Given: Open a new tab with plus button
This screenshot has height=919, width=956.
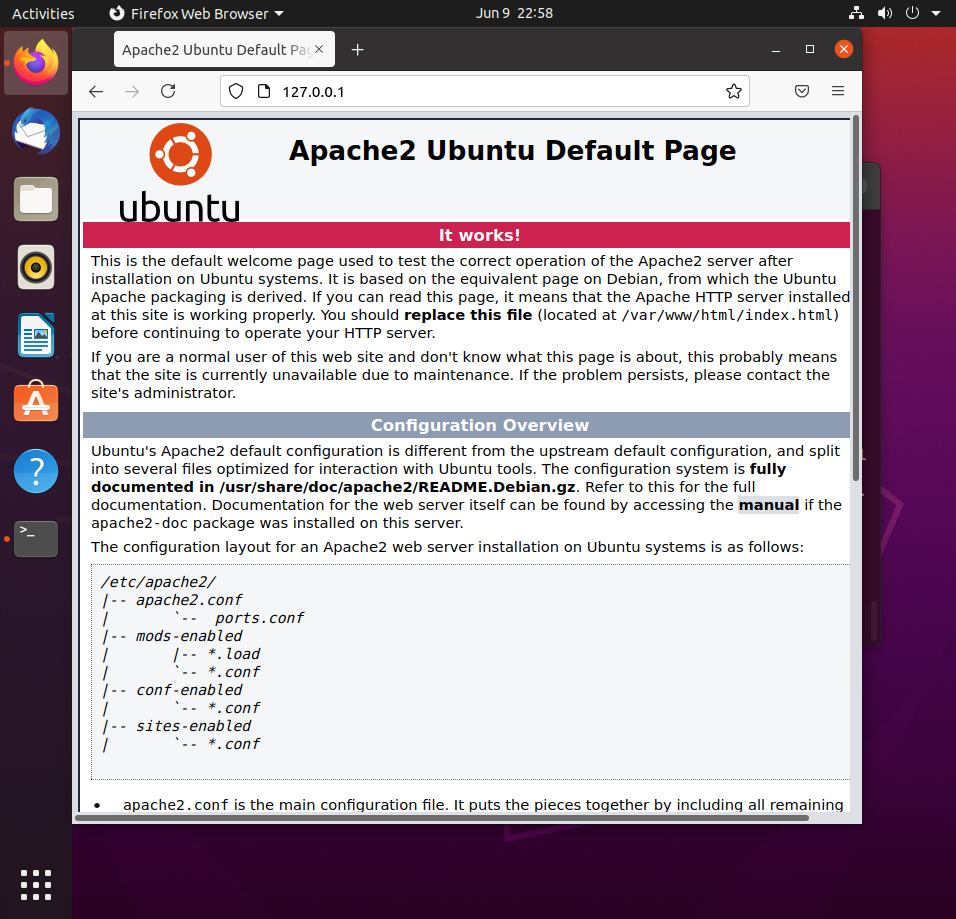Looking at the screenshot, I should pyautogui.click(x=358, y=49).
